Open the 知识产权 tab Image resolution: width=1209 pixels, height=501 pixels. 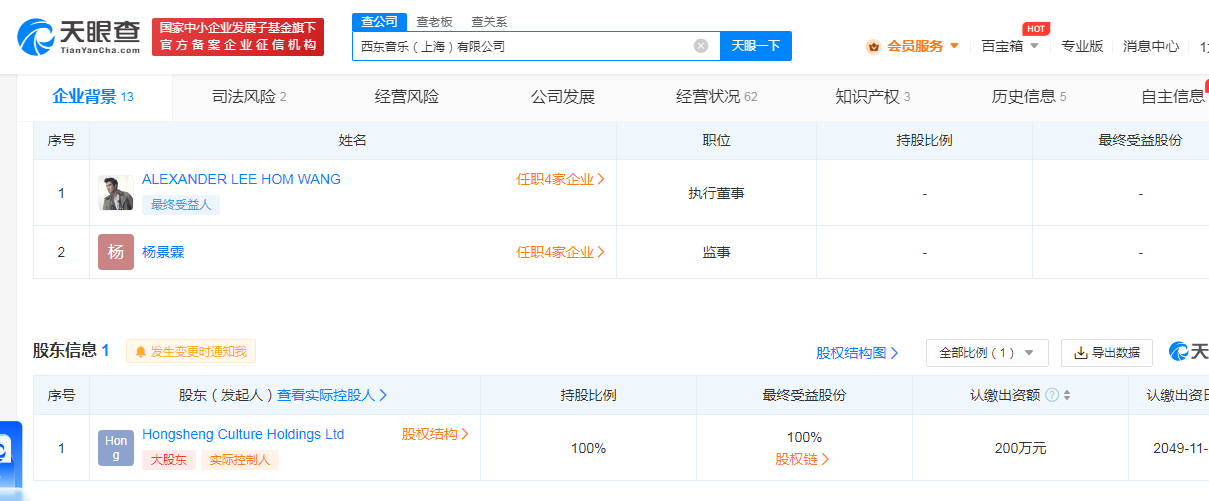[x=873, y=97]
